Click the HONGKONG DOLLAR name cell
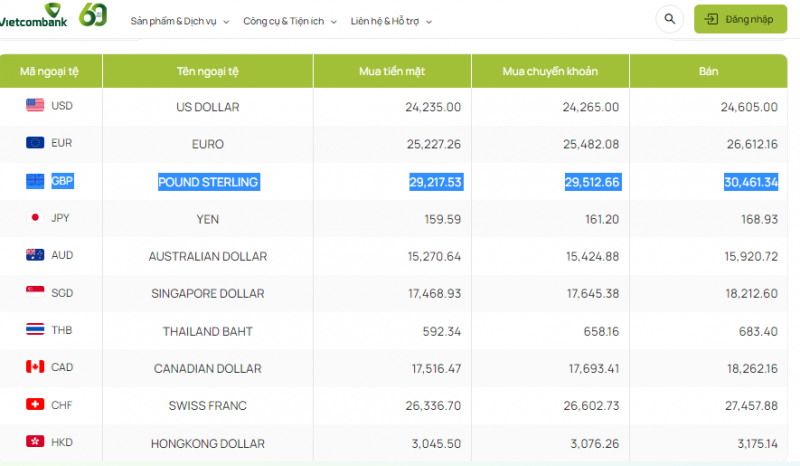The image size is (800, 466). point(208,444)
